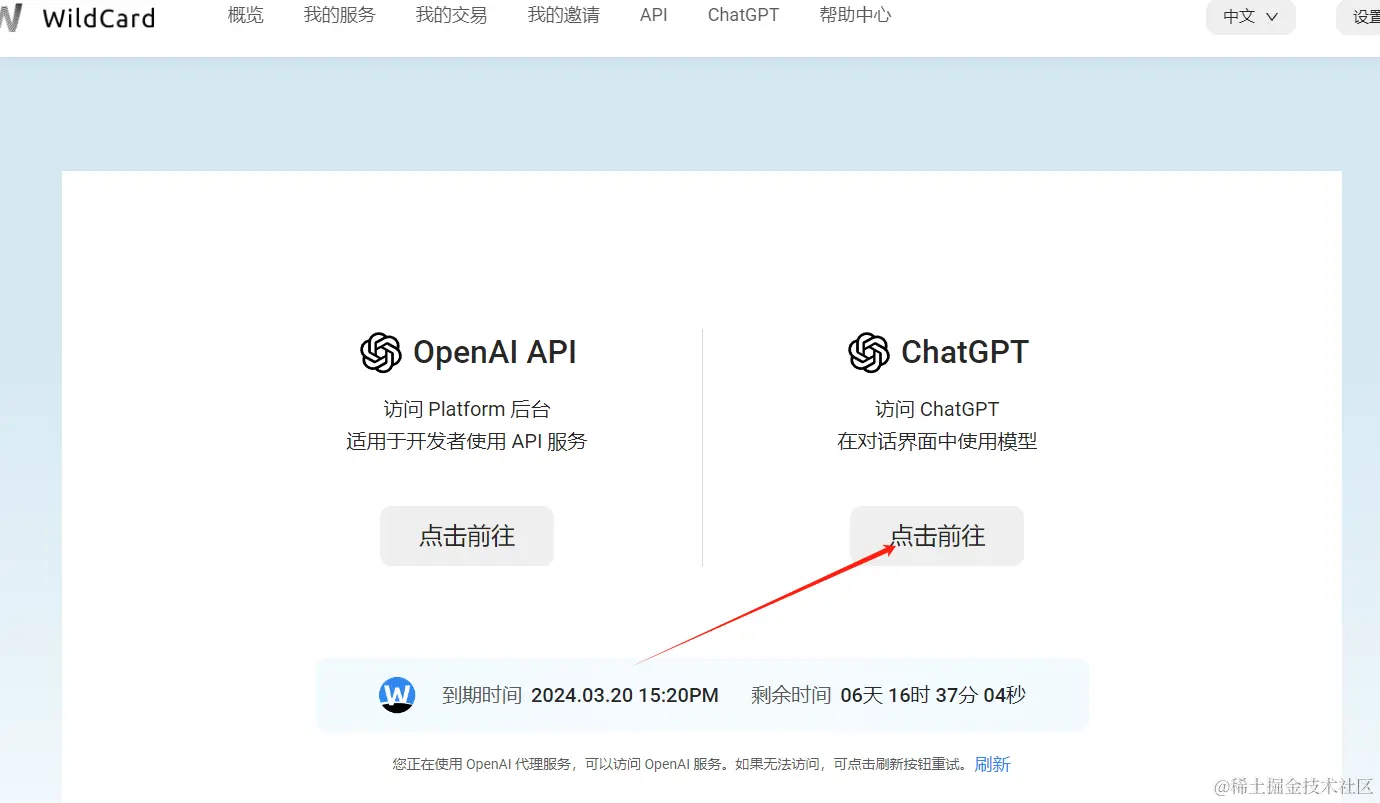Select ChatGPT in the top navigation
The height and width of the screenshot is (803, 1380).
pyautogui.click(x=743, y=16)
